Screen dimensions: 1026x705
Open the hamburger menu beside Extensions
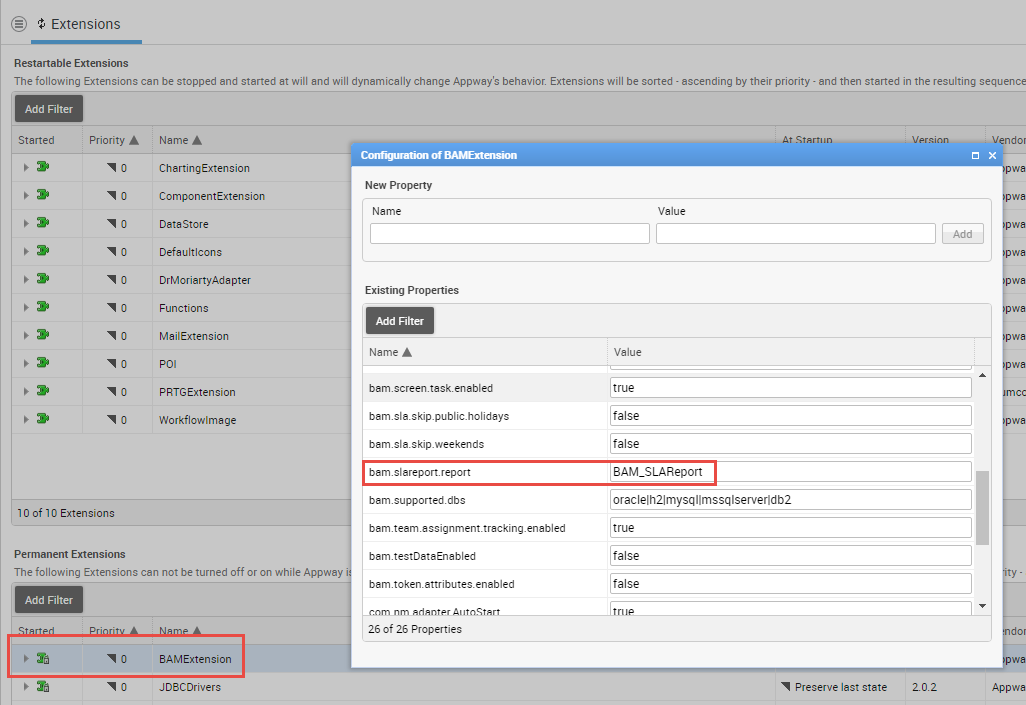18,23
